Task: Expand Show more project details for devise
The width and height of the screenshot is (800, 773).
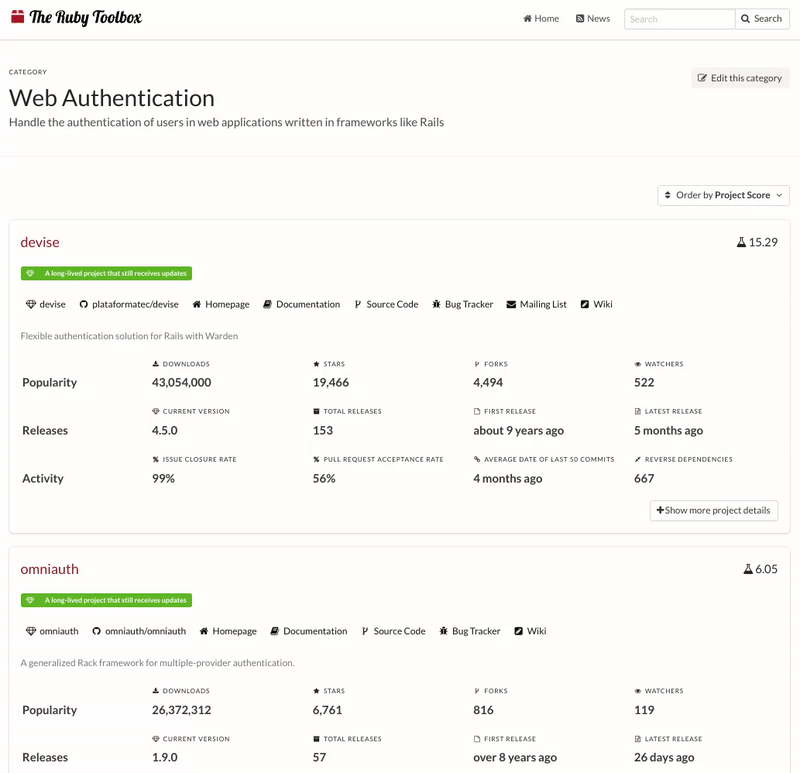Action: pos(714,511)
